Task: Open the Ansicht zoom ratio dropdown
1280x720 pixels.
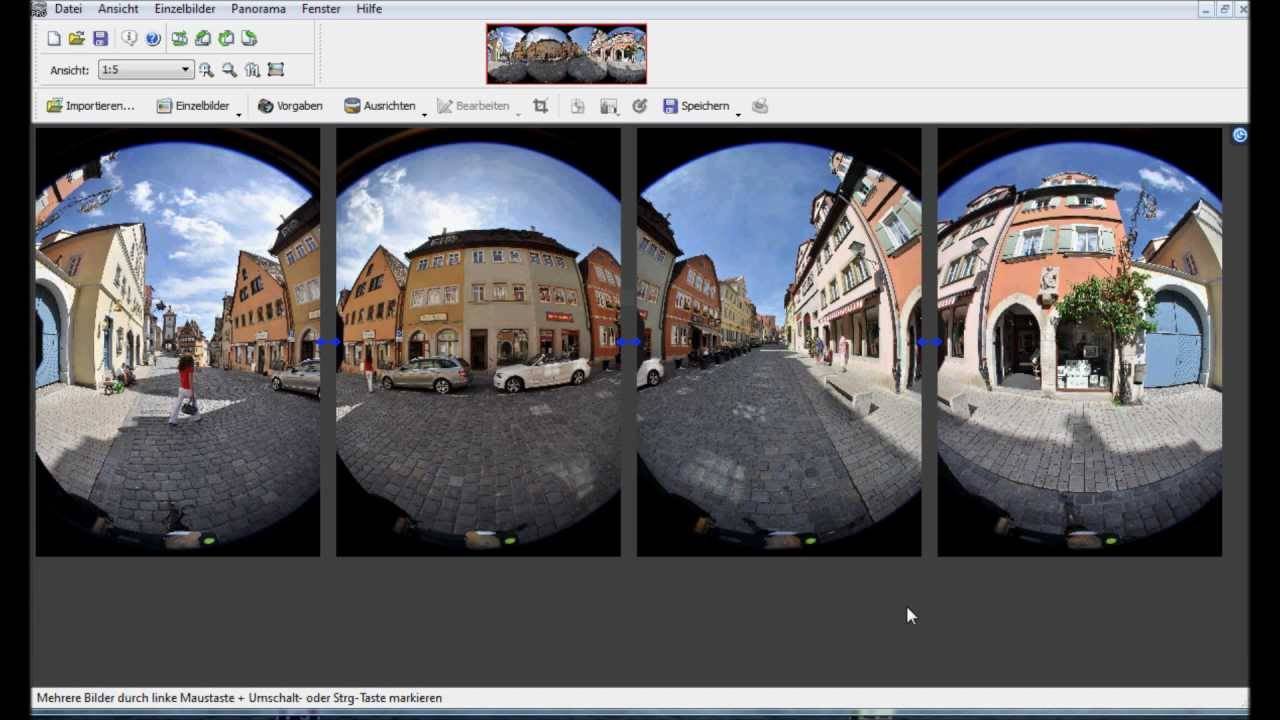Action: (x=145, y=70)
